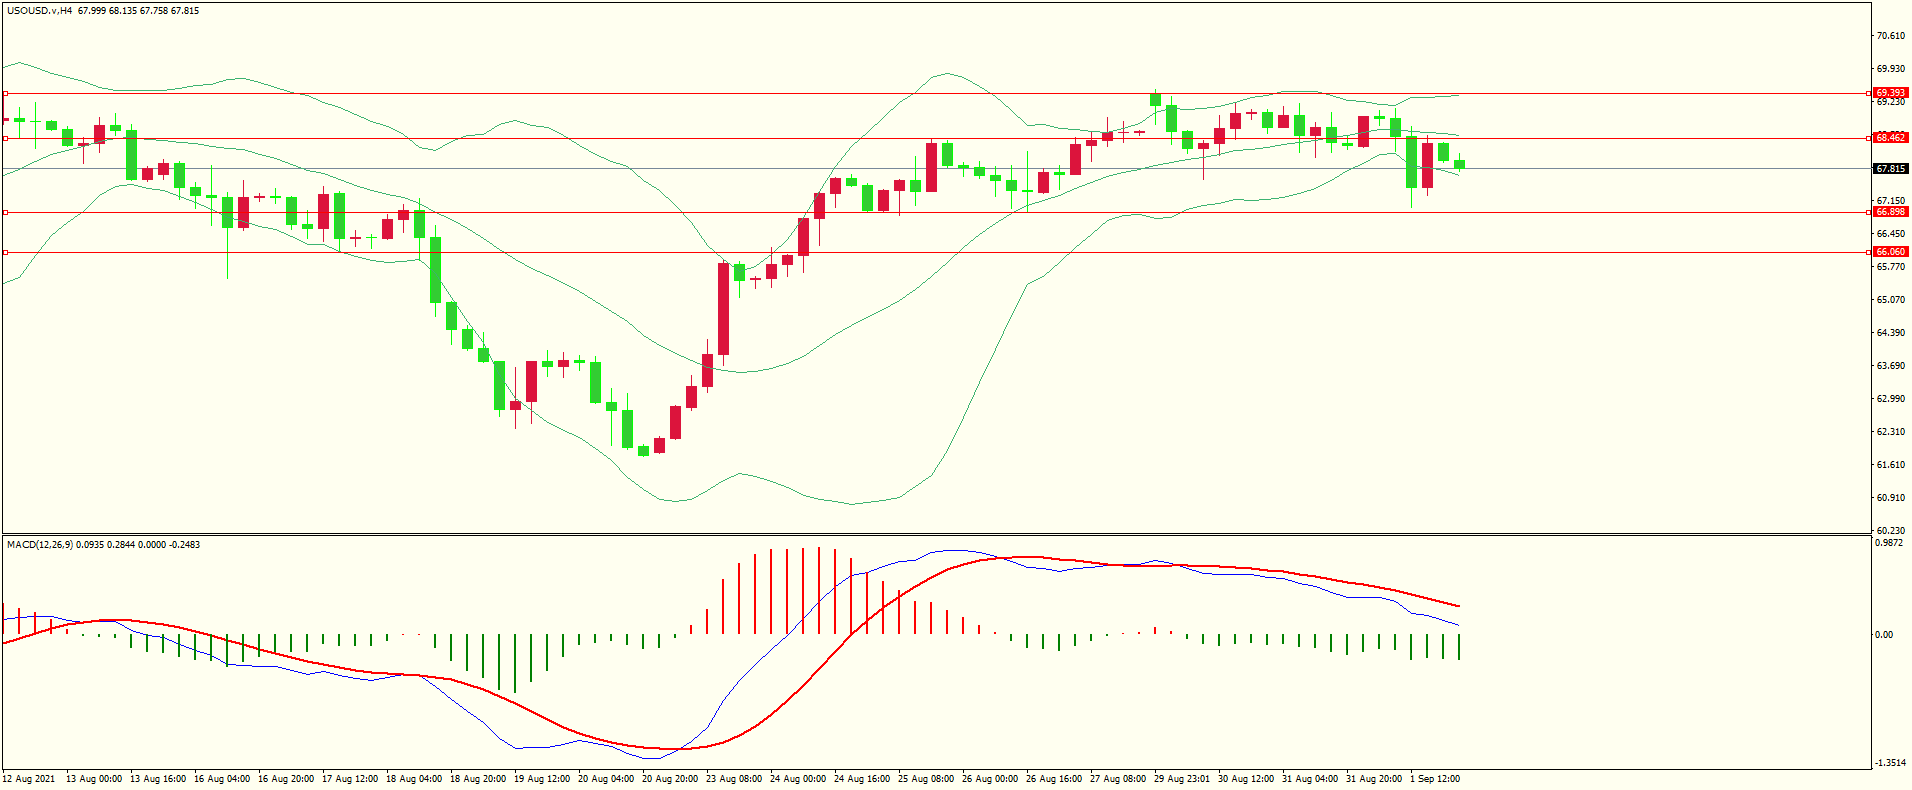This screenshot has height=790, width=1912.
Task: Click the MACD zero level 0.00 label
Action: click(1884, 635)
